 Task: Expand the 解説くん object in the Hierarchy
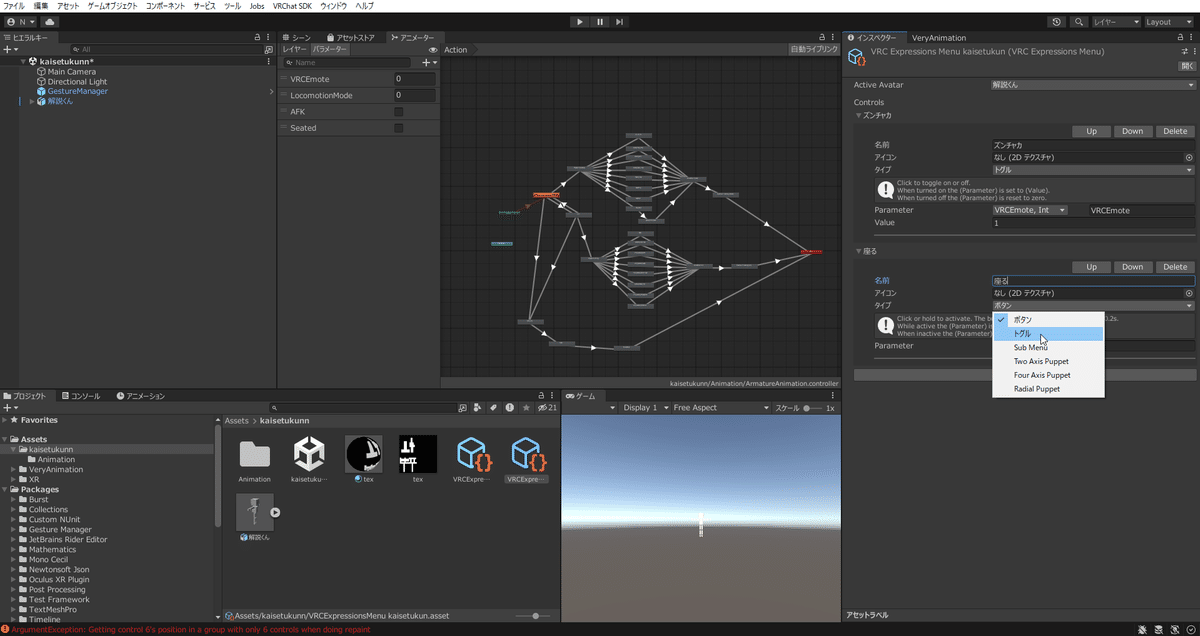32,100
